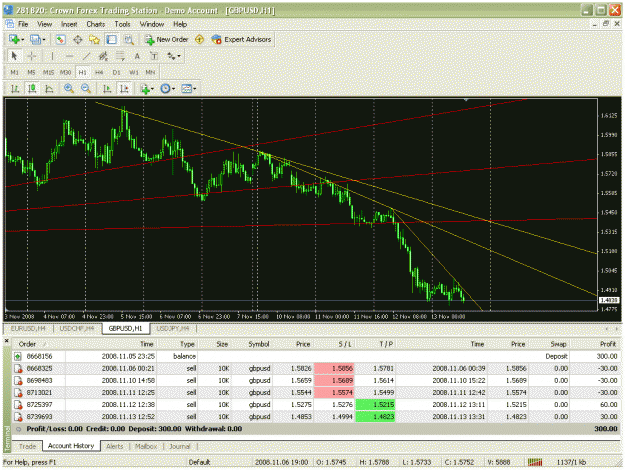Switch to the MN timeframe
The height and width of the screenshot is (470, 625).
[x=150, y=72]
